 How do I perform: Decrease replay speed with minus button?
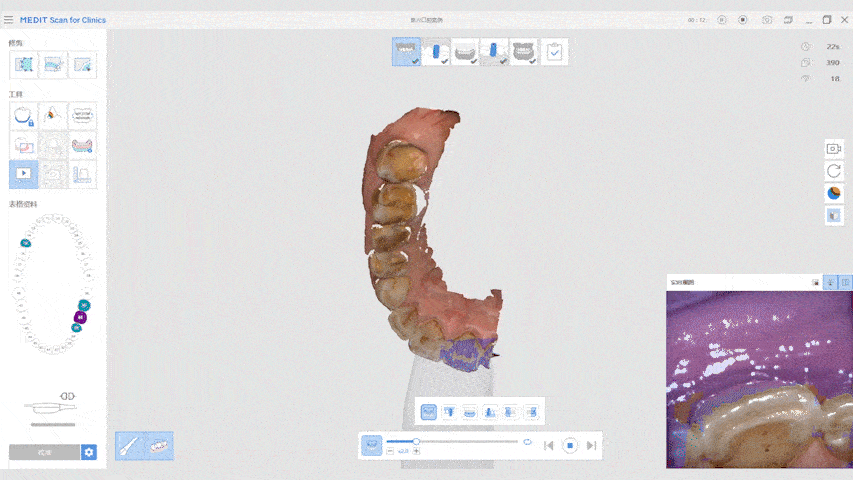[x=390, y=452]
